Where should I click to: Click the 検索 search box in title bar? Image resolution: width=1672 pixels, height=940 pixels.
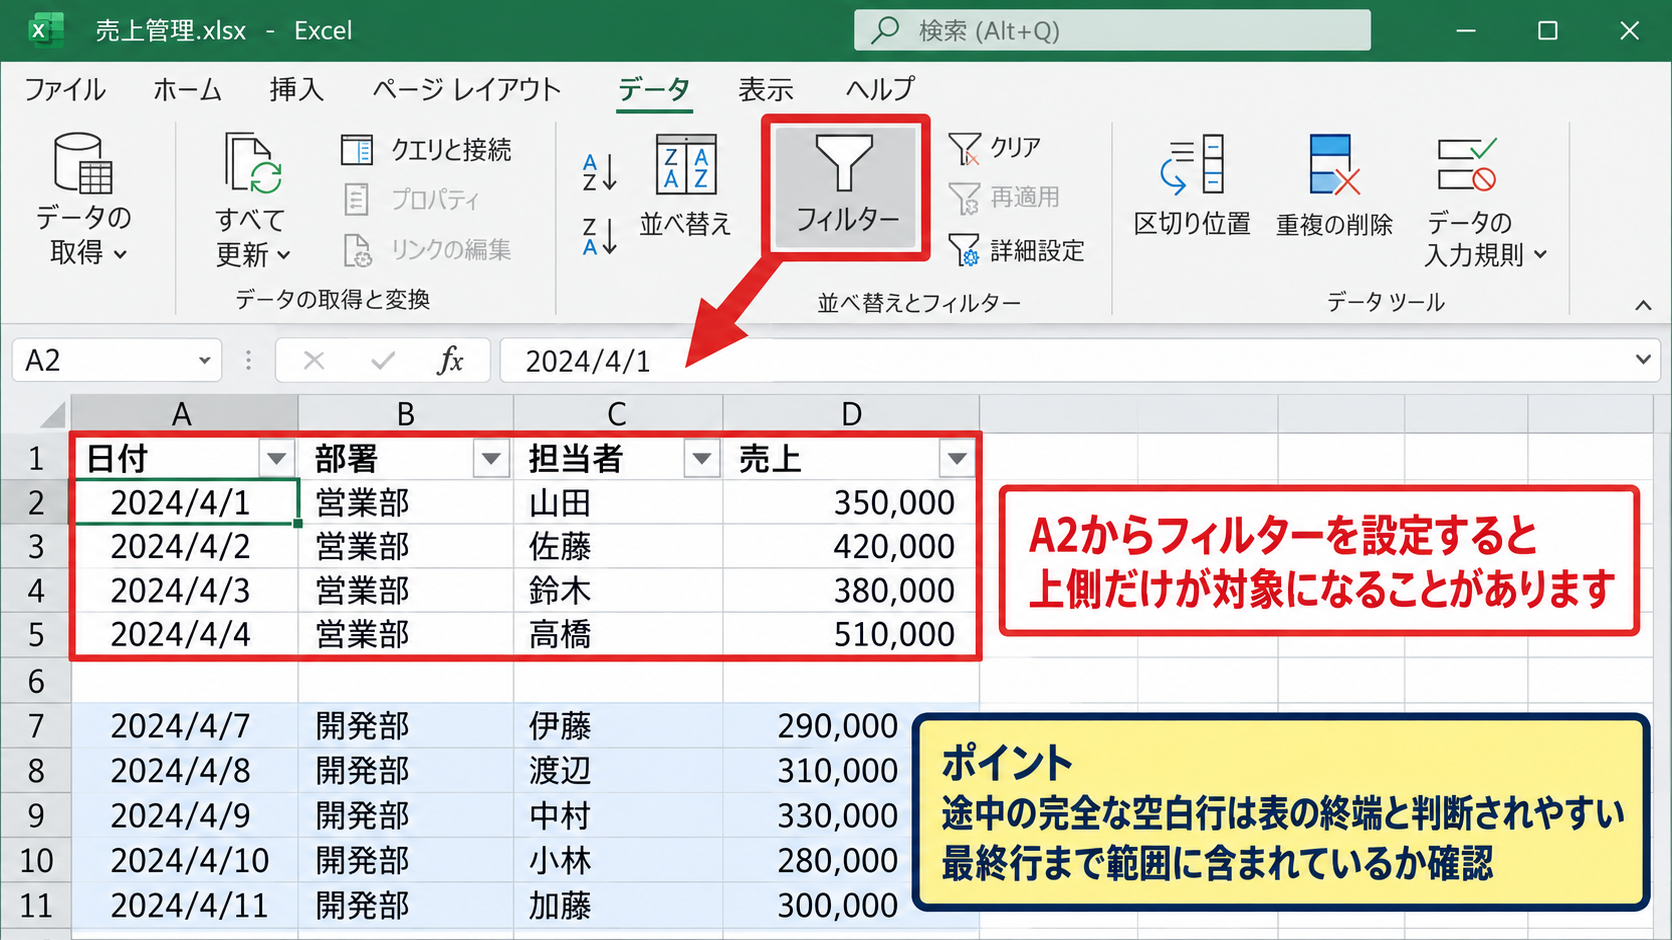pos(1112,30)
